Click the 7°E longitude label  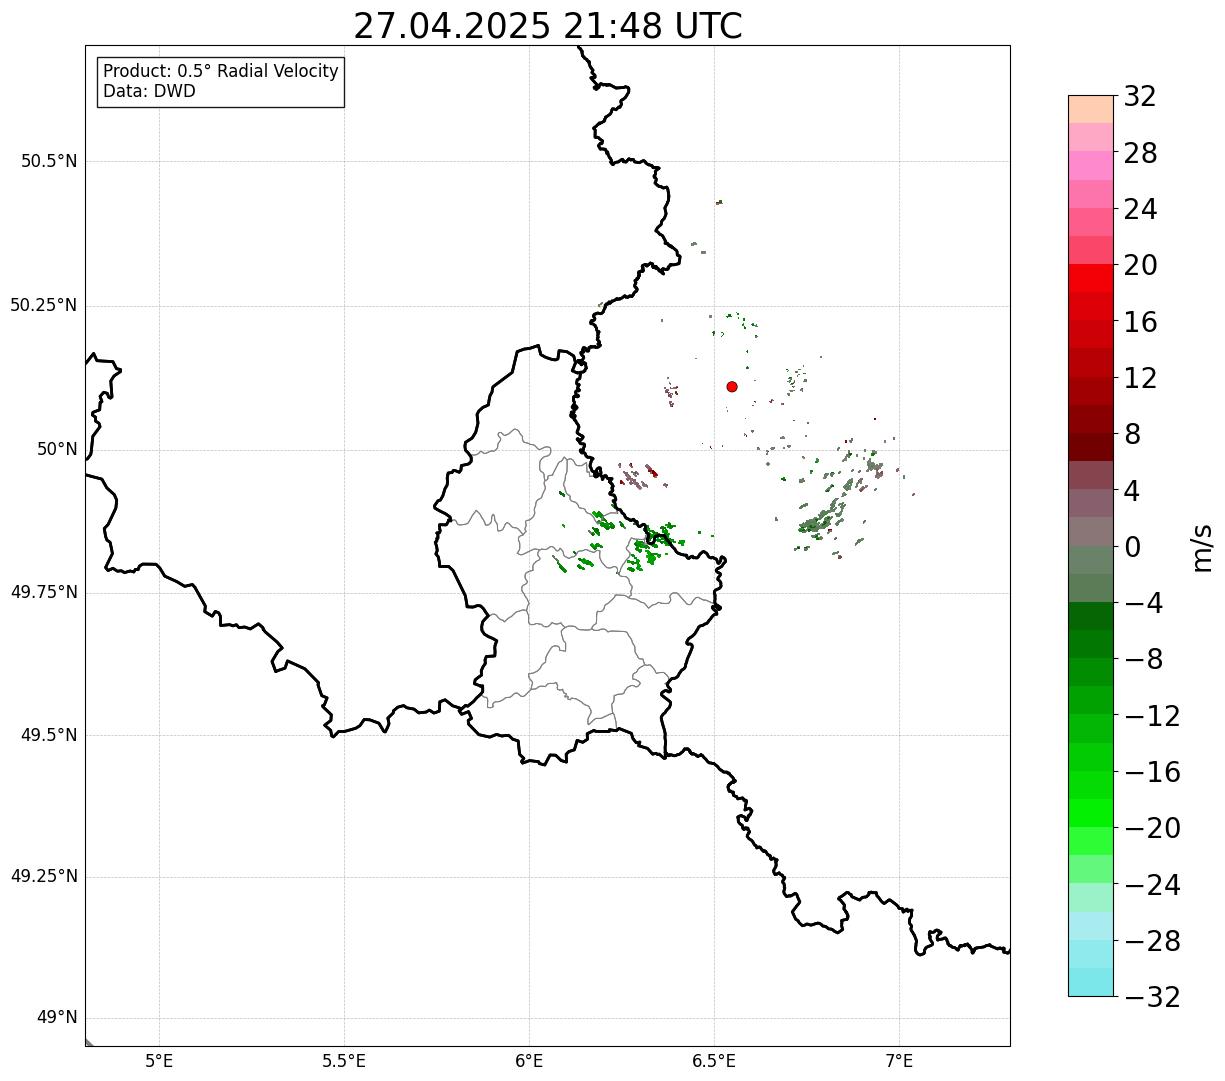pos(899,1061)
